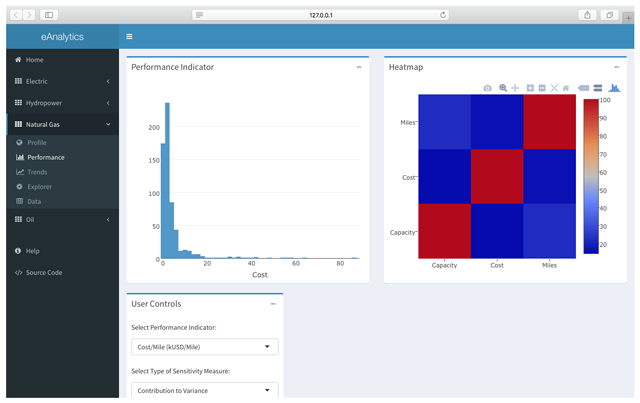Open the Trends submenu item
Viewport: 640px width, 403px height.
37,172
